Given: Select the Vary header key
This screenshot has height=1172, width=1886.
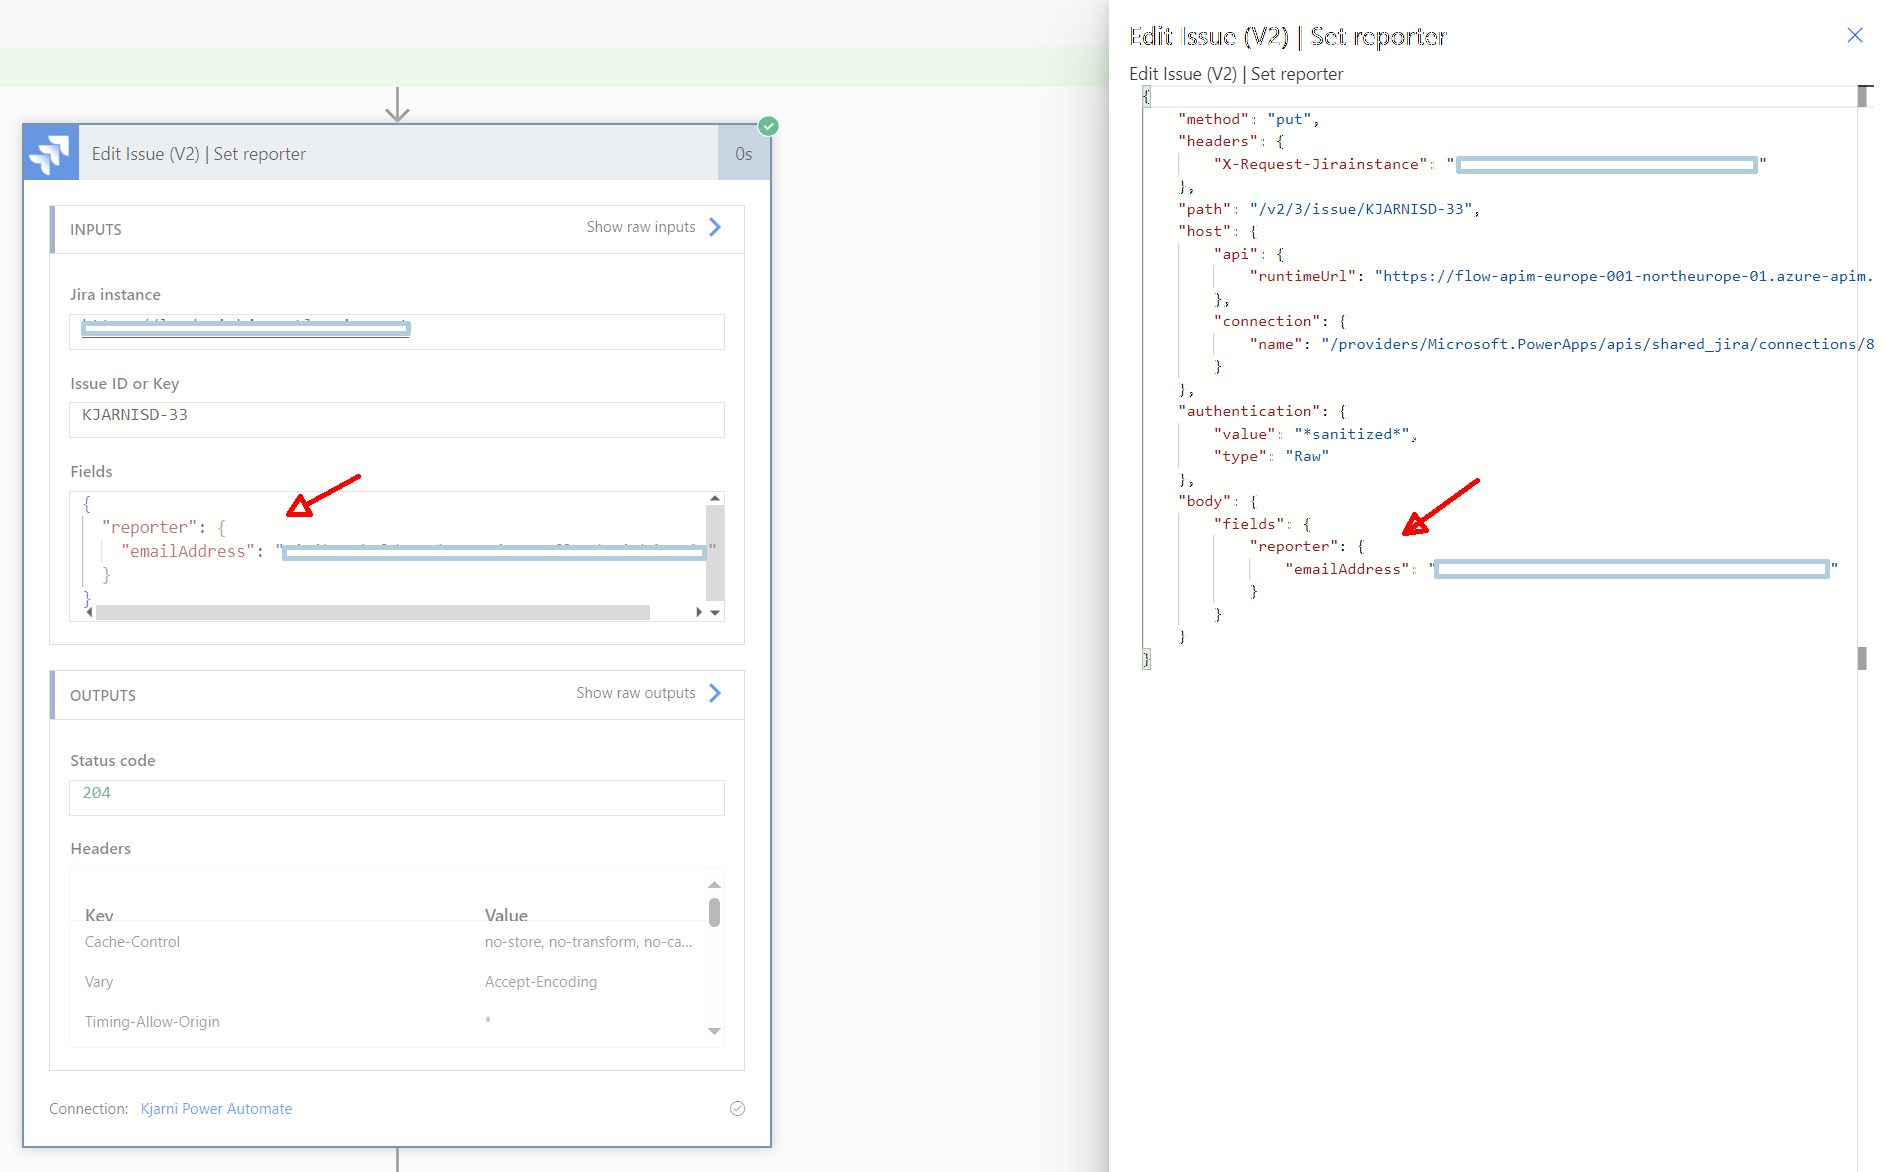Looking at the screenshot, I should [x=99, y=982].
